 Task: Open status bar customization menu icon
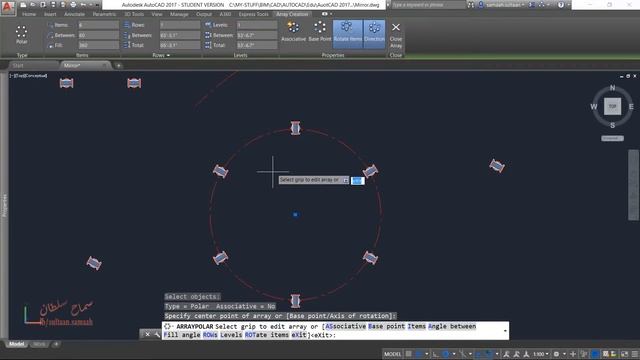(x=635, y=354)
